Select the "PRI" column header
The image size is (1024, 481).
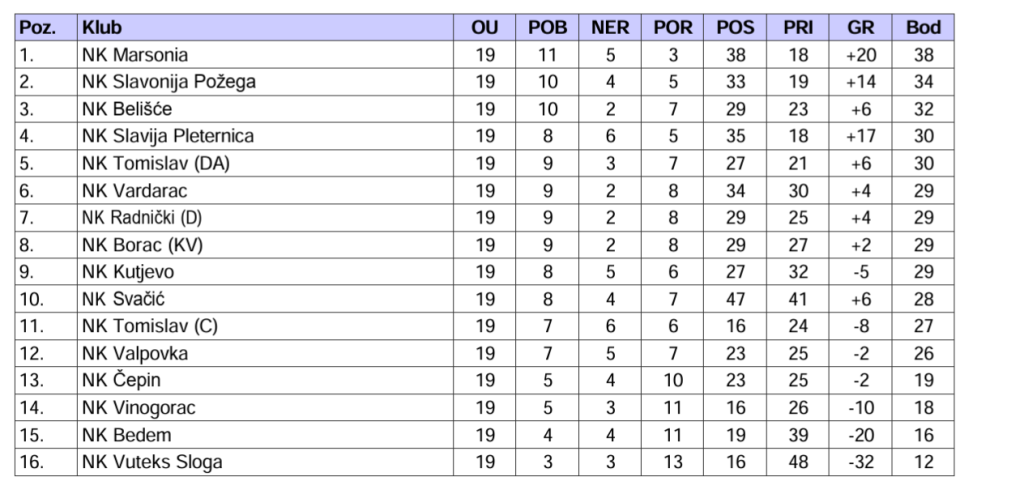tap(797, 28)
